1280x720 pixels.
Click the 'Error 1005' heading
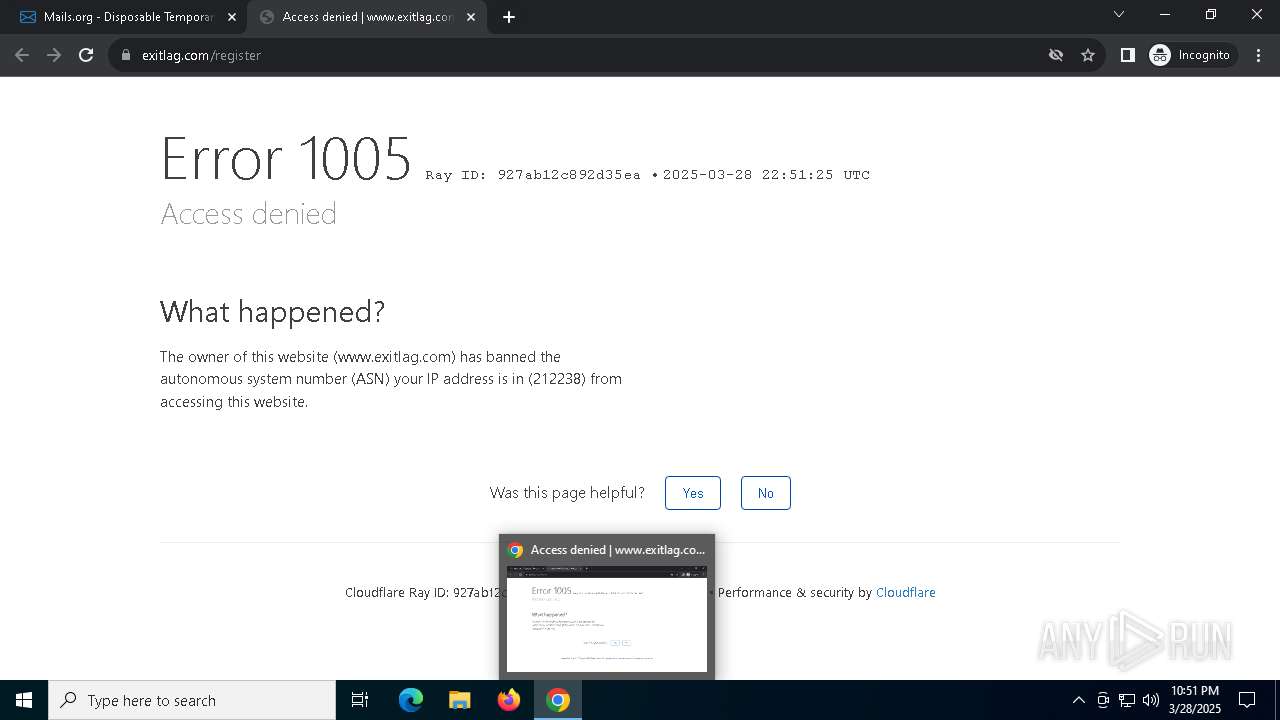tap(286, 158)
